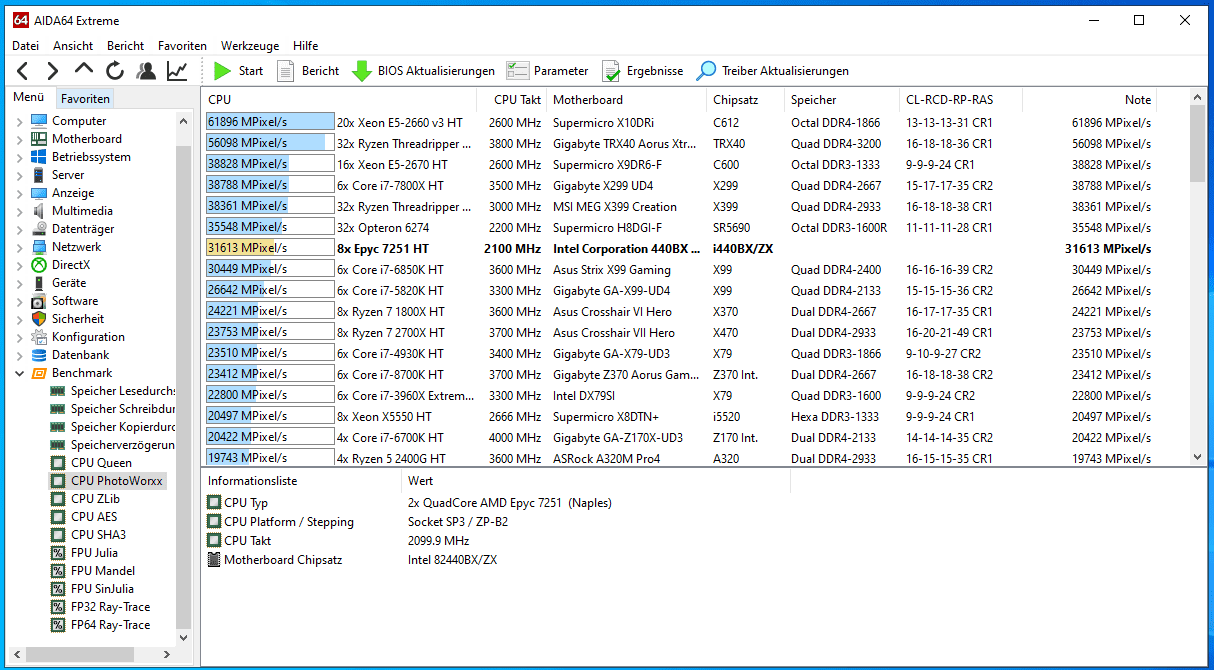Select the CPU AES benchmark
The height and width of the screenshot is (670, 1214).
(x=94, y=517)
